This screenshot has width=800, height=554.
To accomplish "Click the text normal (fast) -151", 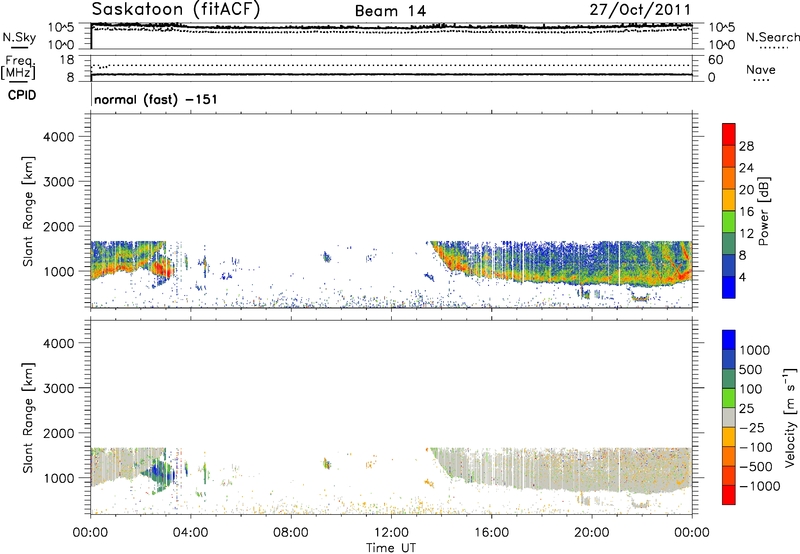I will [x=156, y=99].
